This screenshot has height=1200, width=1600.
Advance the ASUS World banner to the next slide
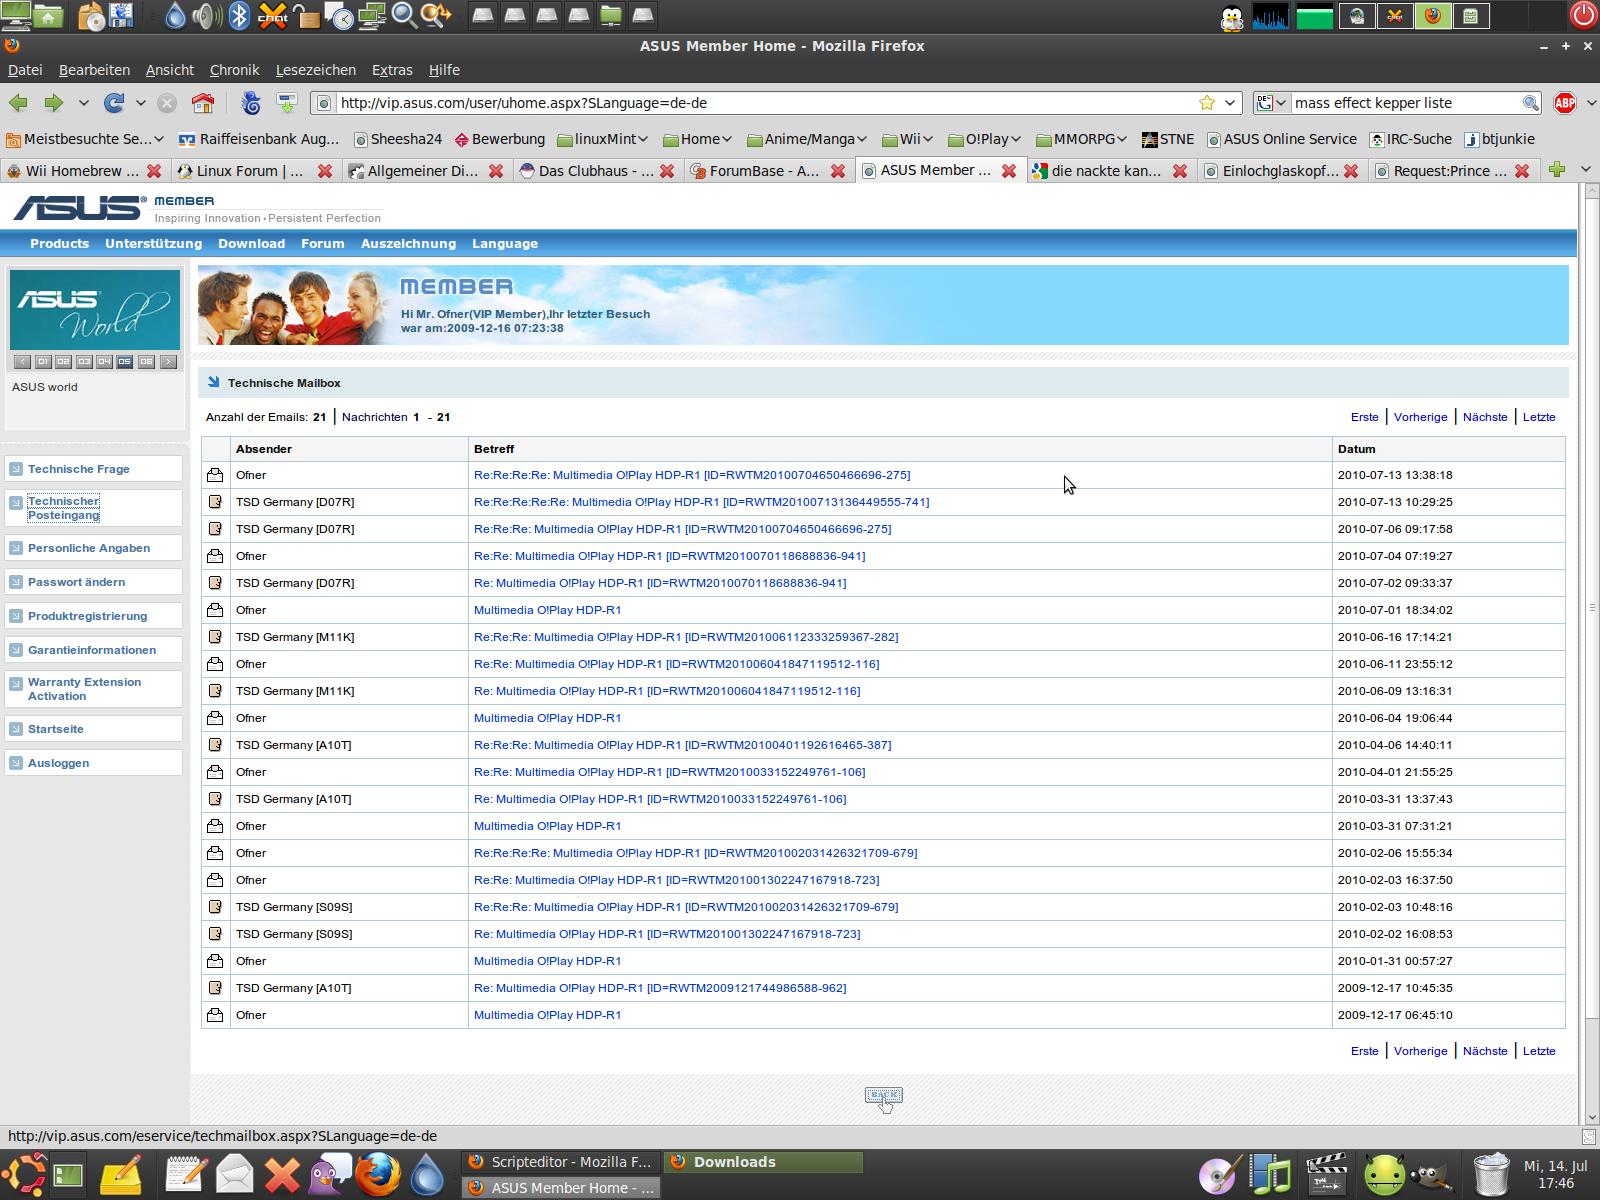pos(168,362)
